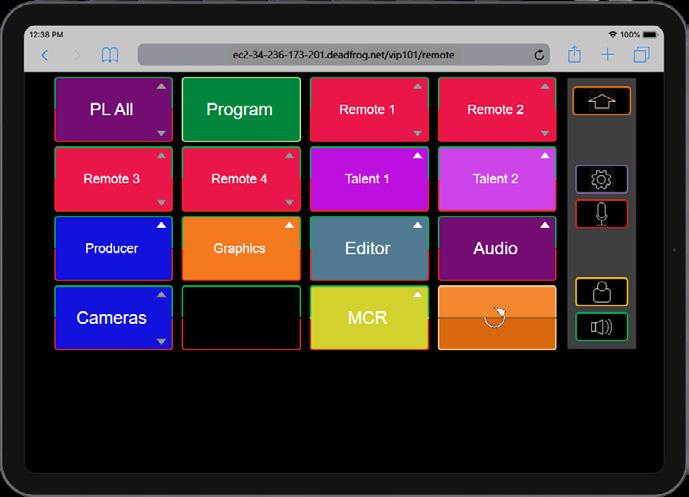Click Remote 3 down arrow
This screenshot has width=689, height=497.
pos(161,203)
